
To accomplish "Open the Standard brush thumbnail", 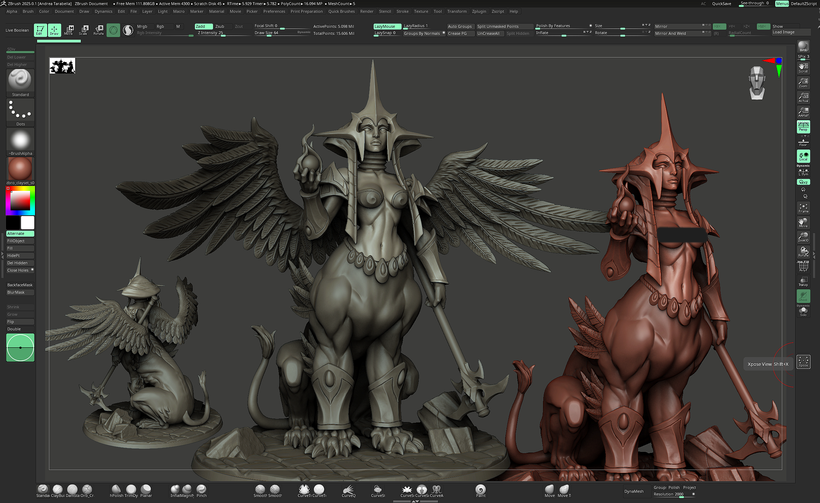I will 19,80.
